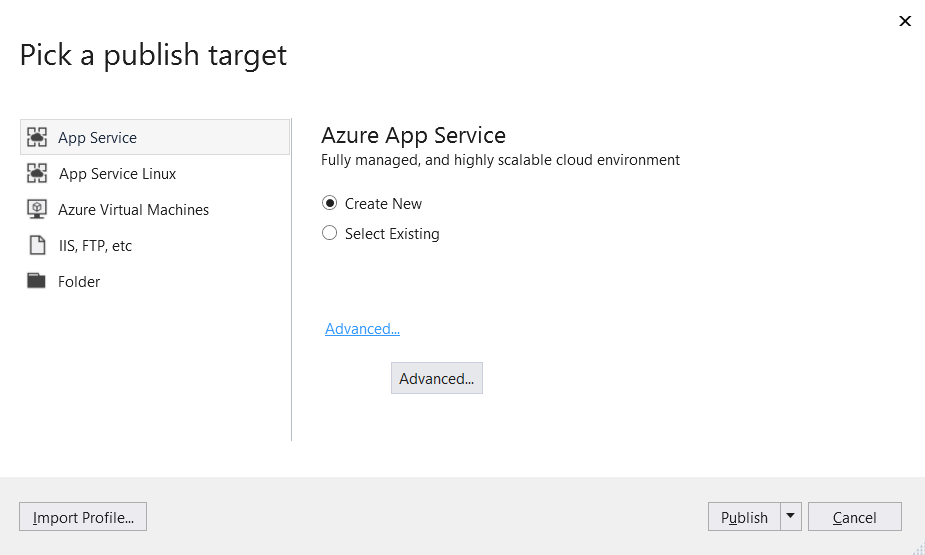Cancel the publish target dialog

pyautogui.click(x=855, y=517)
